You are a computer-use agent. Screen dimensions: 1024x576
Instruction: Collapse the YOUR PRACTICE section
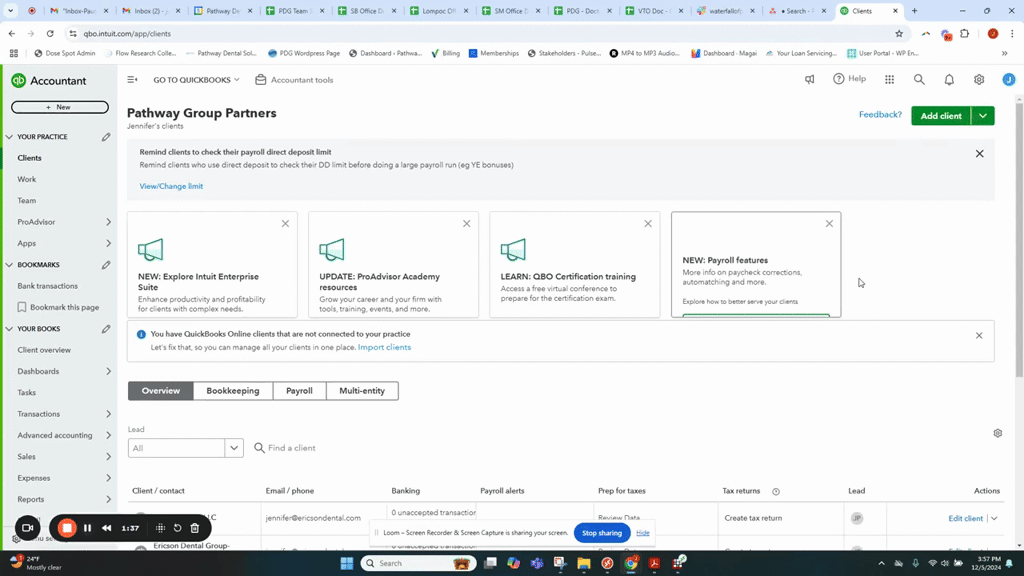point(9,137)
